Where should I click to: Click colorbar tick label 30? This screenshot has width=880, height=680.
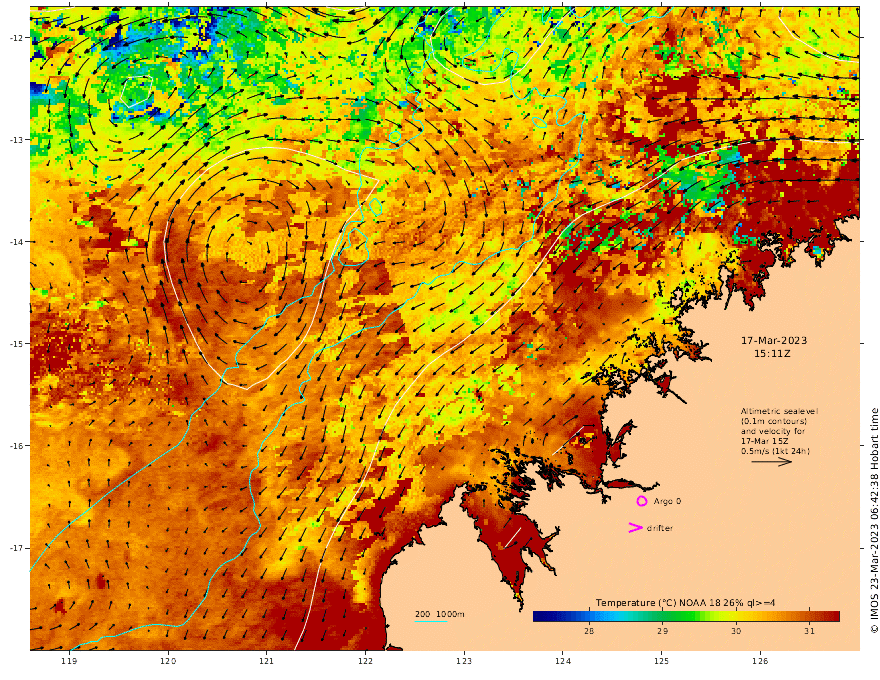click(736, 631)
